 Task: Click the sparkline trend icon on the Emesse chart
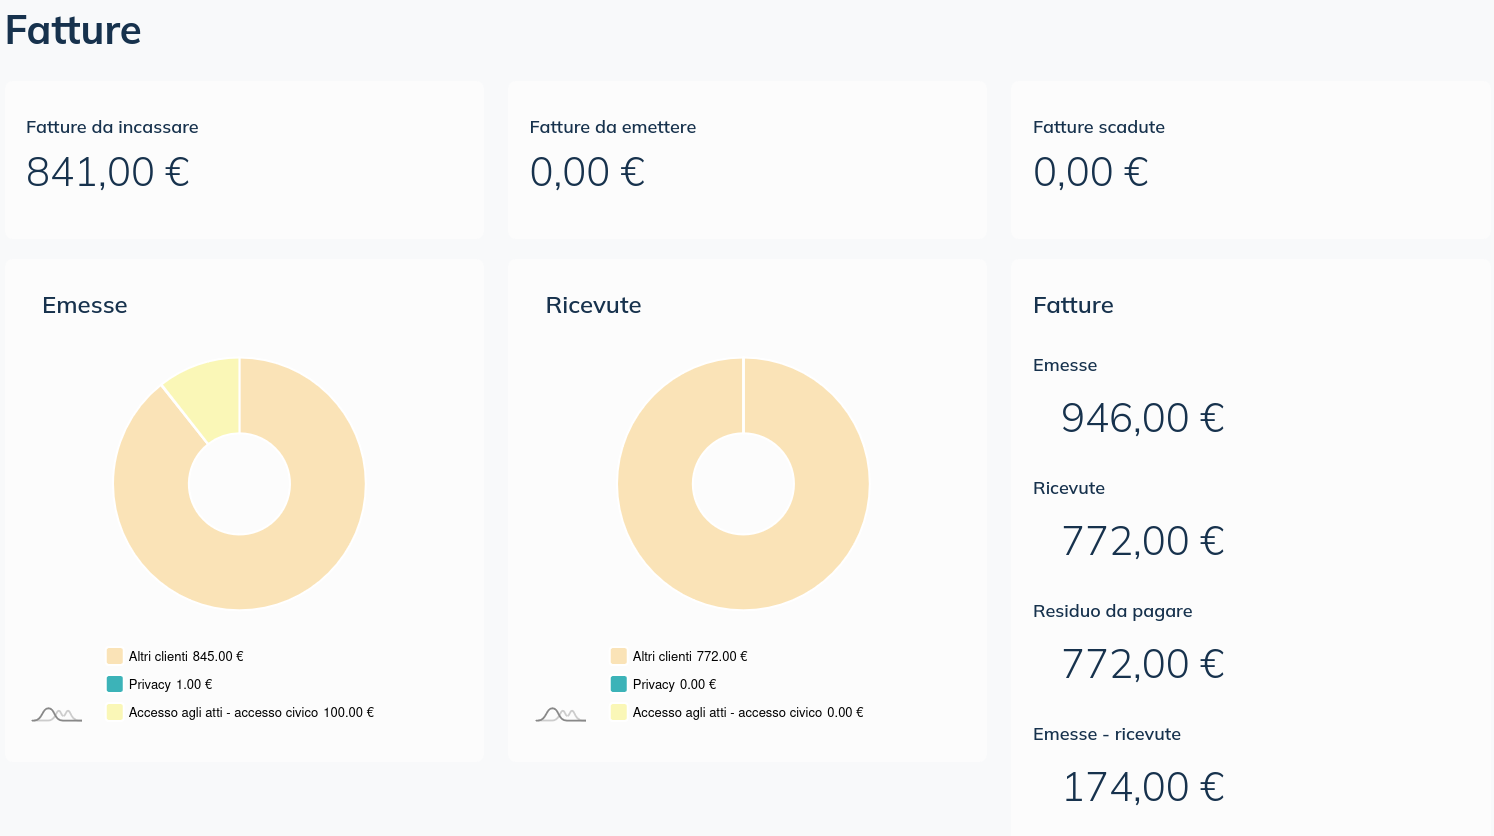pyautogui.click(x=56, y=713)
